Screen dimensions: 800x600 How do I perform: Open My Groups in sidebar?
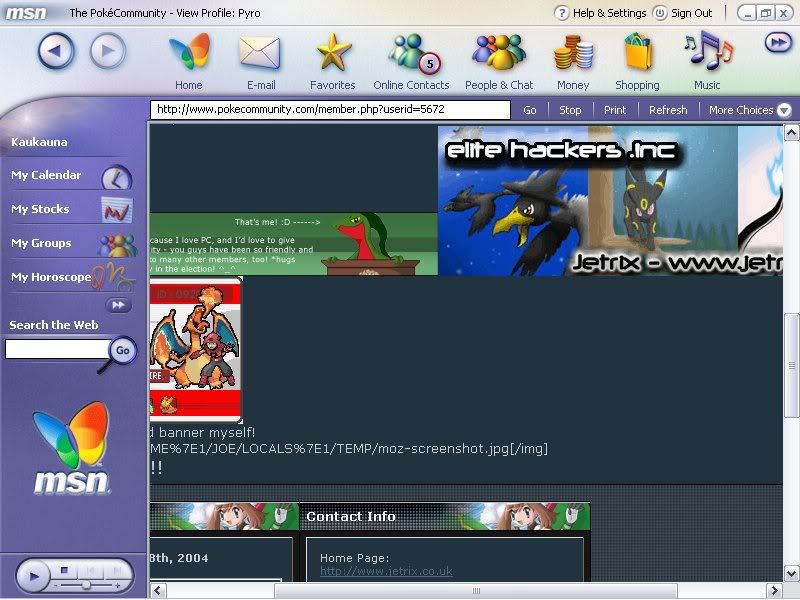tap(41, 243)
